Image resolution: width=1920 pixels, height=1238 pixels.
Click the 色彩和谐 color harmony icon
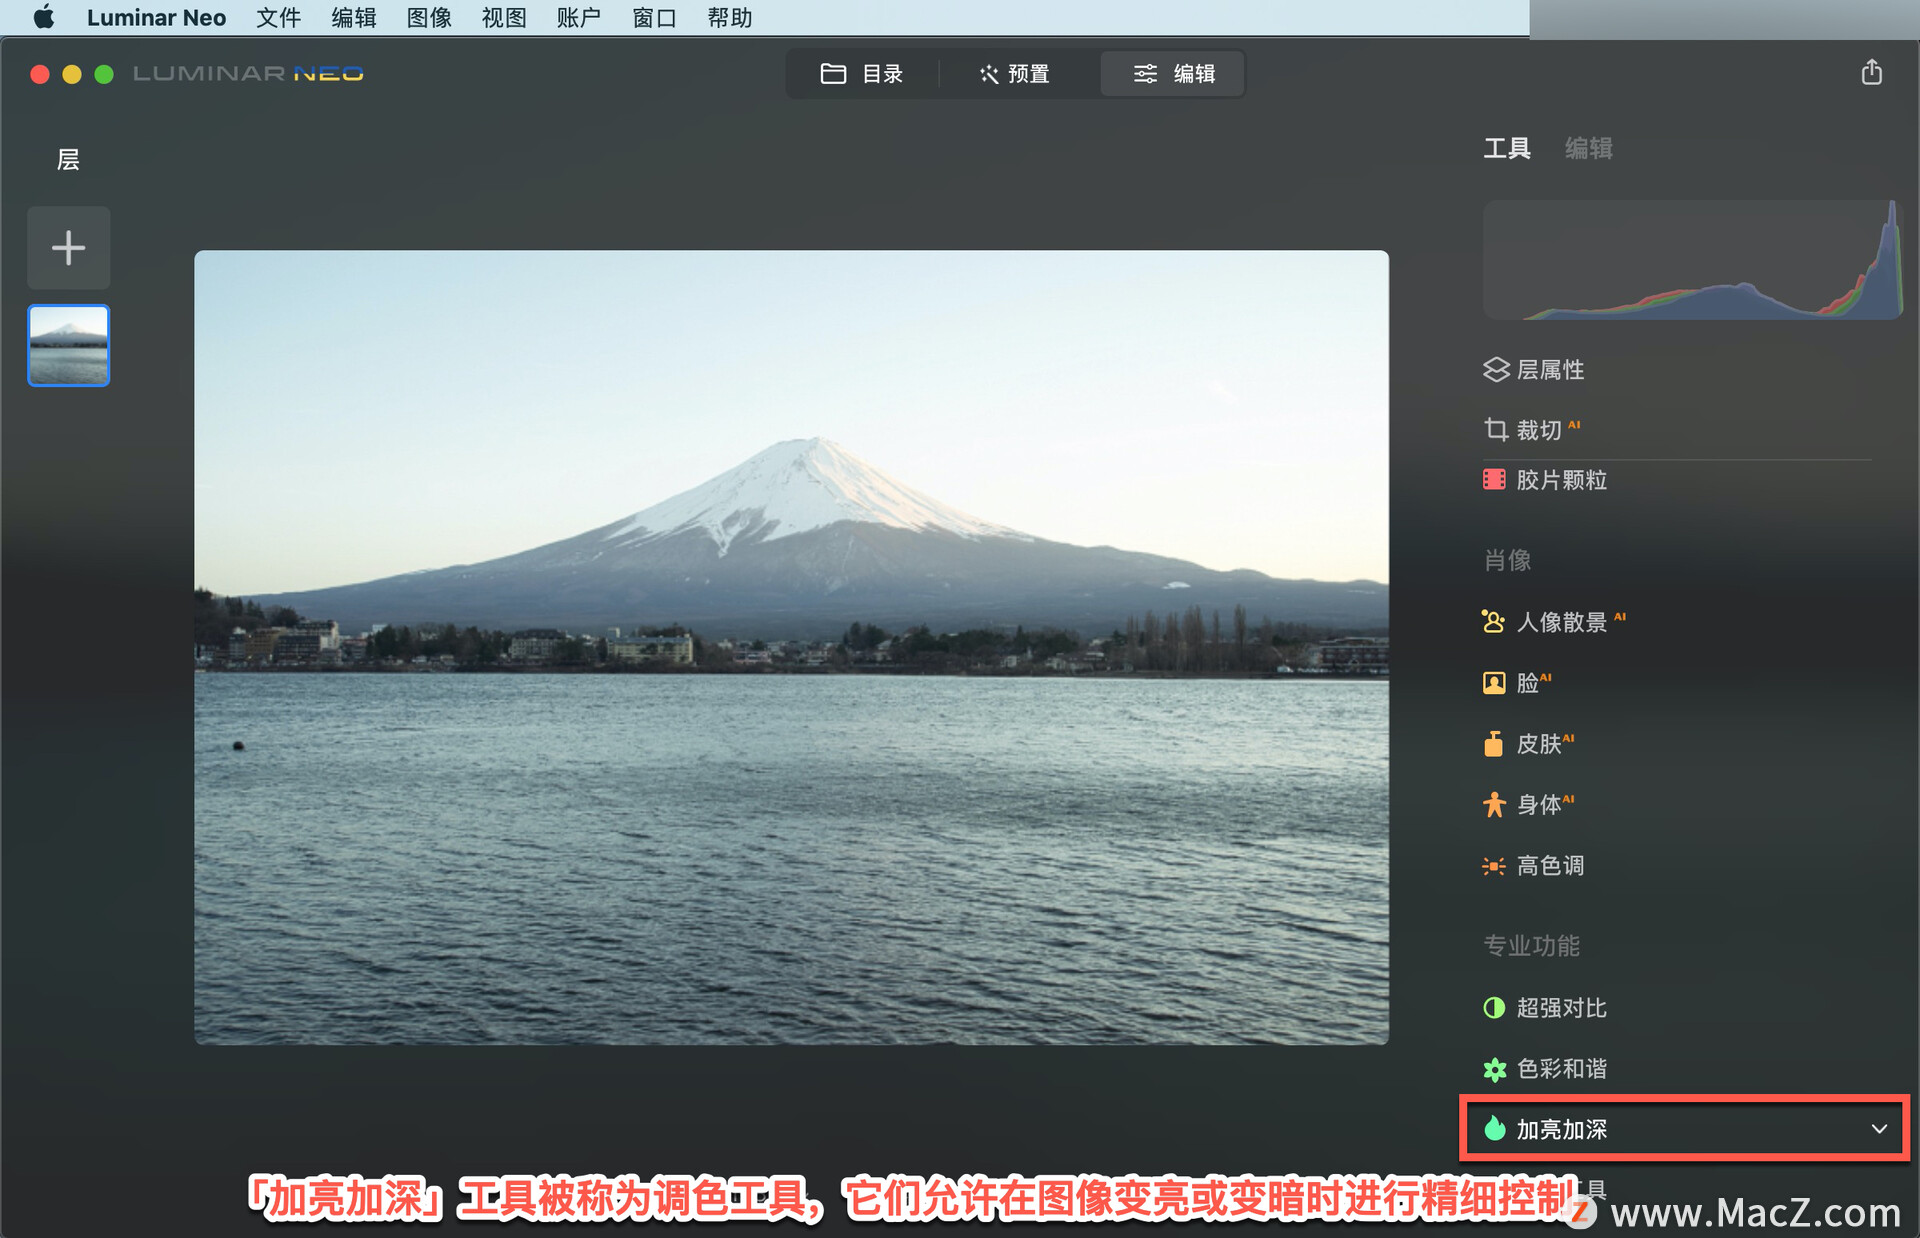[x=1494, y=1069]
